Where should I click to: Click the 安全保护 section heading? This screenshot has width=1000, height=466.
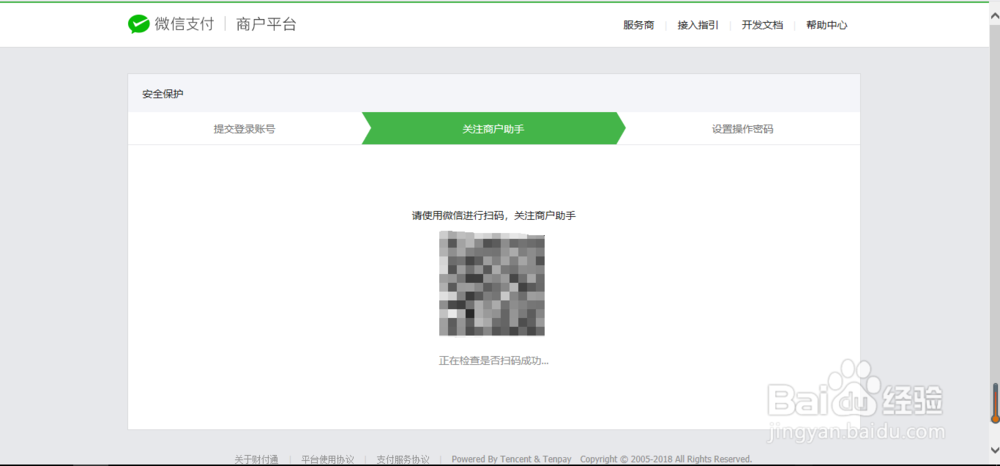point(163,94)
